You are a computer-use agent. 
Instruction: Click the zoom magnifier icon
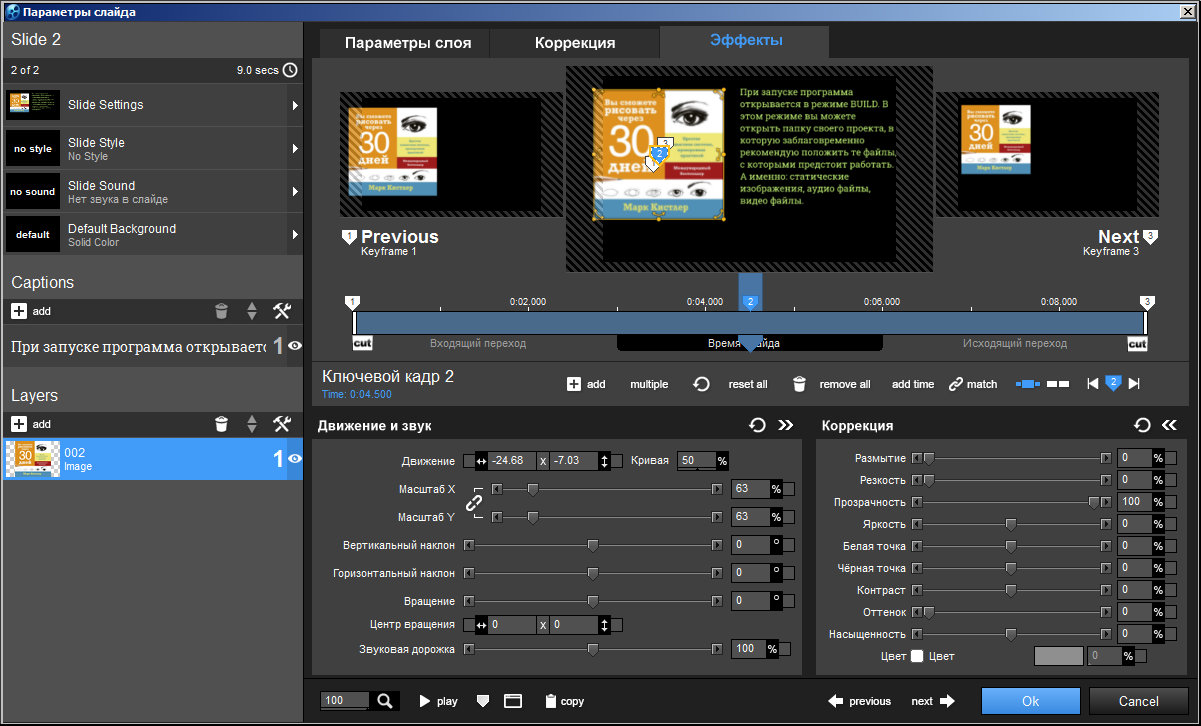(x=384, y=701)
